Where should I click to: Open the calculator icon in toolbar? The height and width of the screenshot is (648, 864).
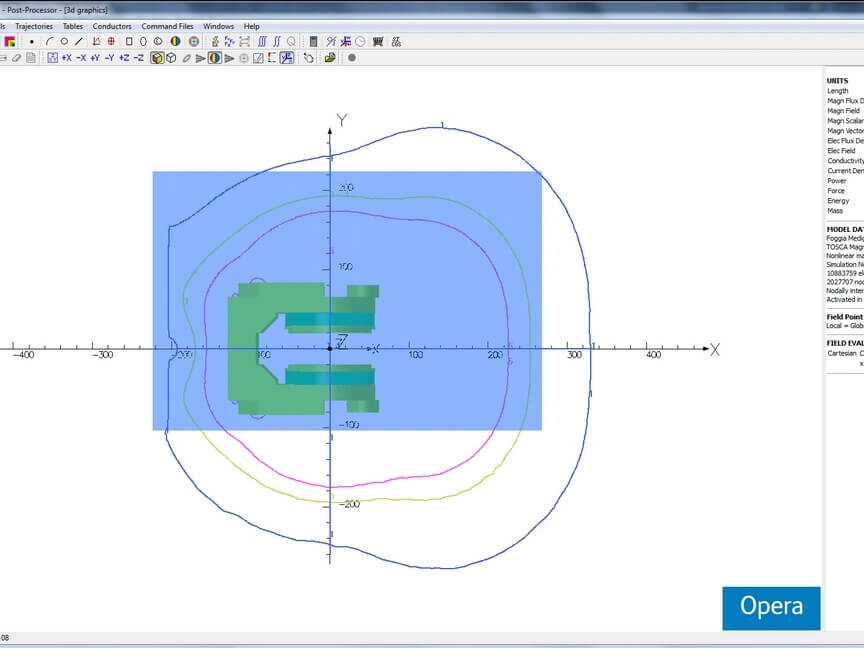point(313,42)
